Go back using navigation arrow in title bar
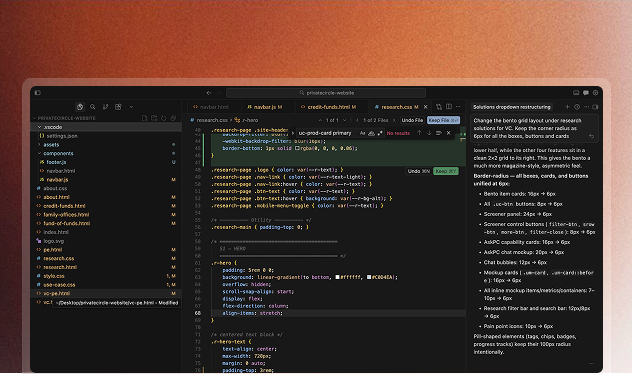Image resolution: width=632 pixels, height=374 pixels. click(209, 93)
